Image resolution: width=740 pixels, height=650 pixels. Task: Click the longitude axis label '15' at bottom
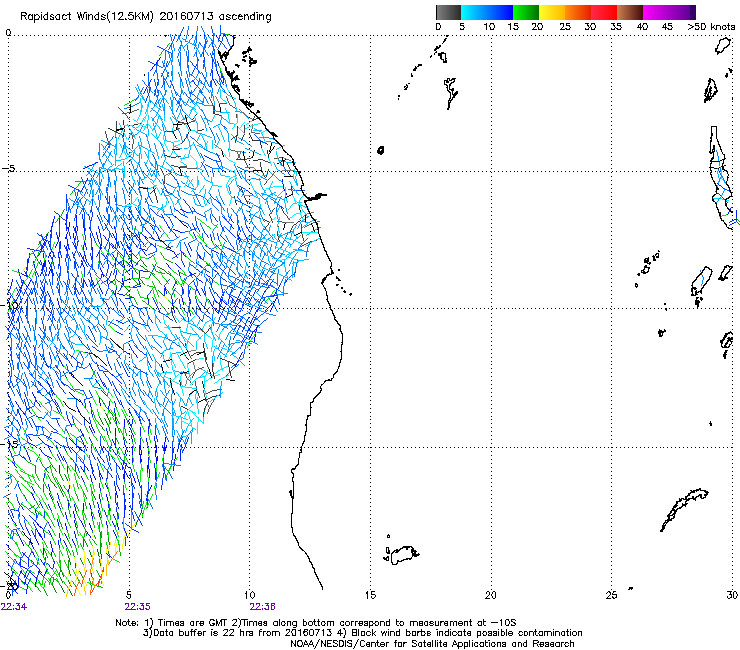click(x=370, y=595)
